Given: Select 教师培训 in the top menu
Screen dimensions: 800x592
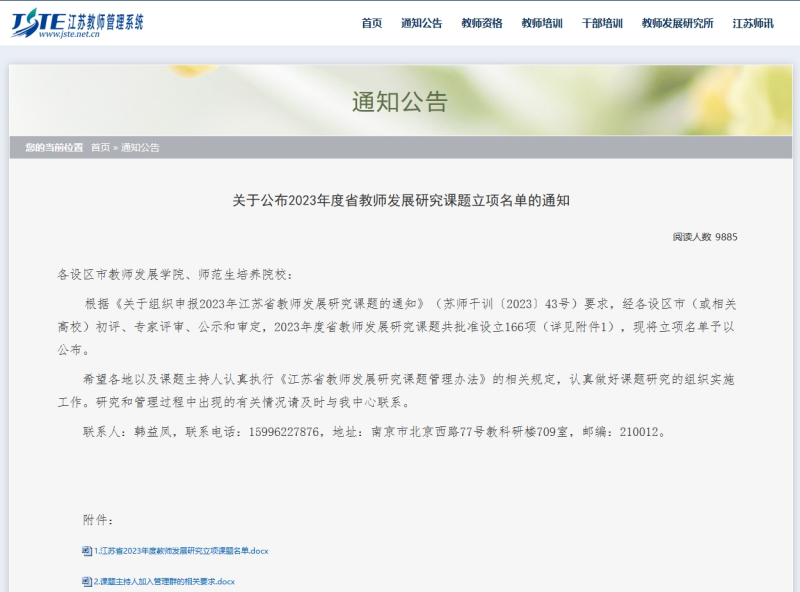Looking at the screenshot, I should pos(542,23).
